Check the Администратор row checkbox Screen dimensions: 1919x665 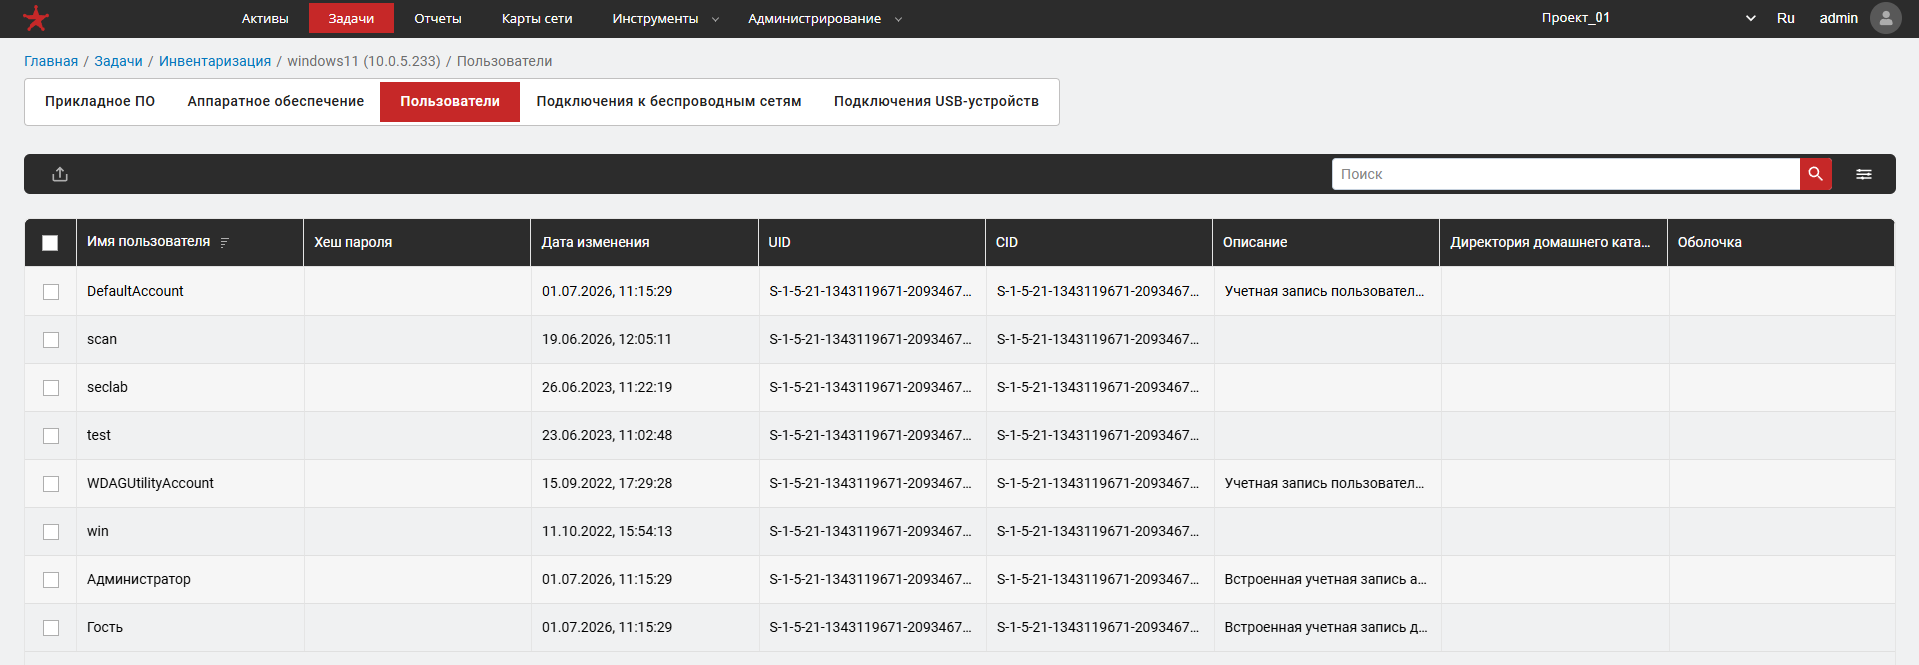[51, 580]
